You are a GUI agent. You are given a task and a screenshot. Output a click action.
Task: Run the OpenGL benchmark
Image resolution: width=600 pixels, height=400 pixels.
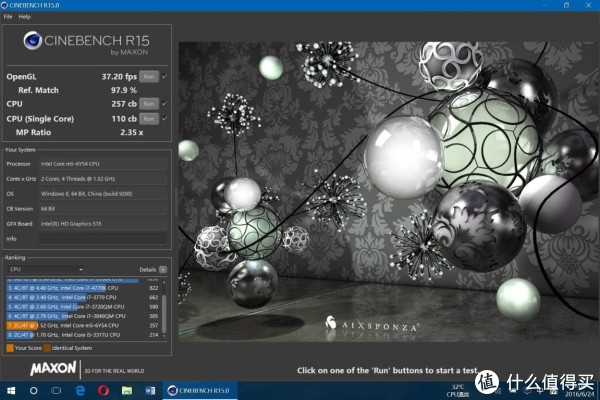coord(149,77)
